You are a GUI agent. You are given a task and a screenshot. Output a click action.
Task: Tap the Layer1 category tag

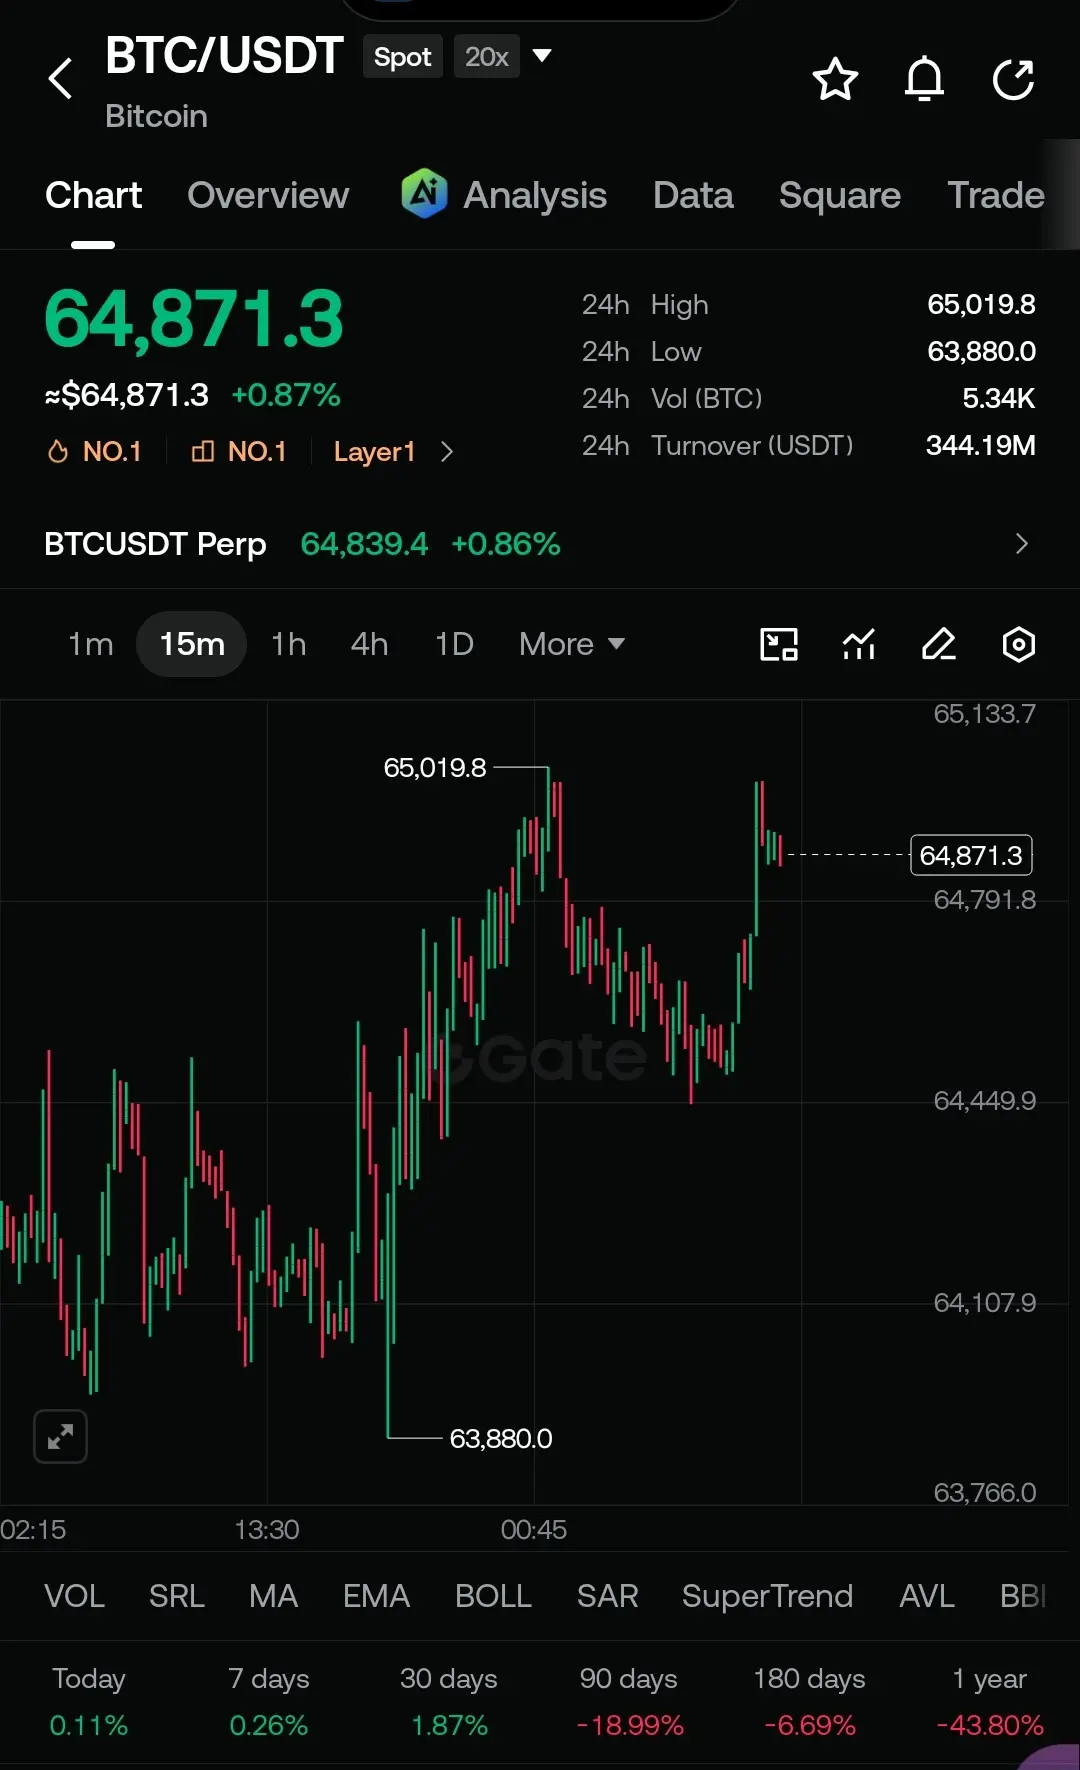pos(374,451)
